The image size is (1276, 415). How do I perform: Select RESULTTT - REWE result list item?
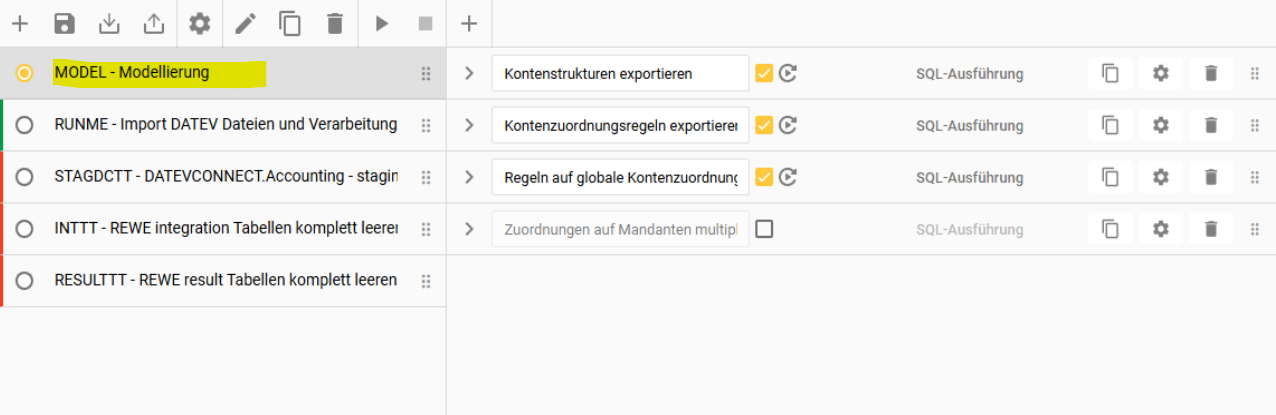[225, 280]
